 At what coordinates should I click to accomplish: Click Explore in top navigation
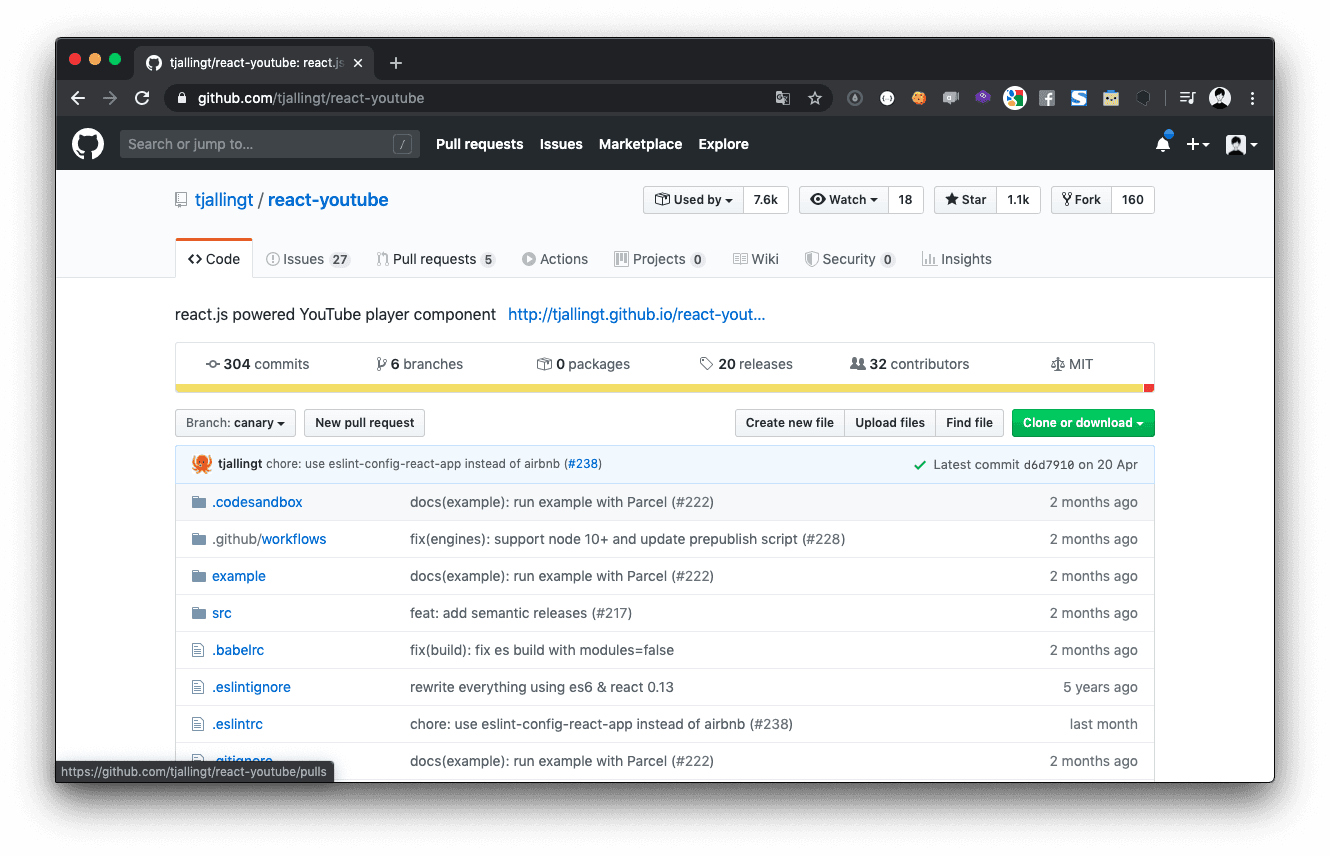click(723, 144)
